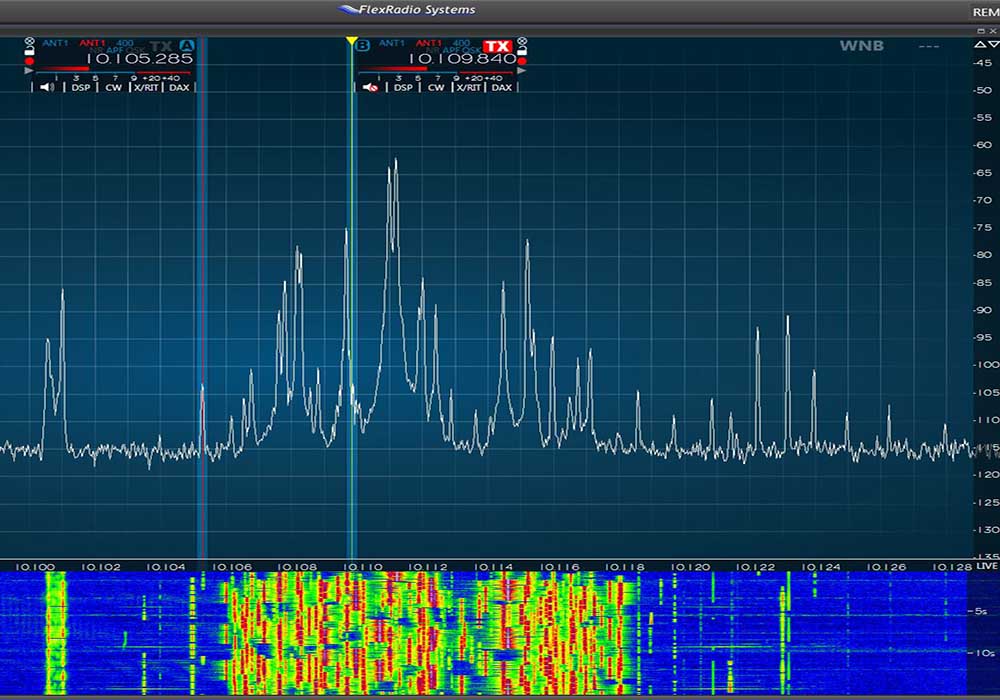
Task: Close slice A with its X icon
Action: (29, 41)
